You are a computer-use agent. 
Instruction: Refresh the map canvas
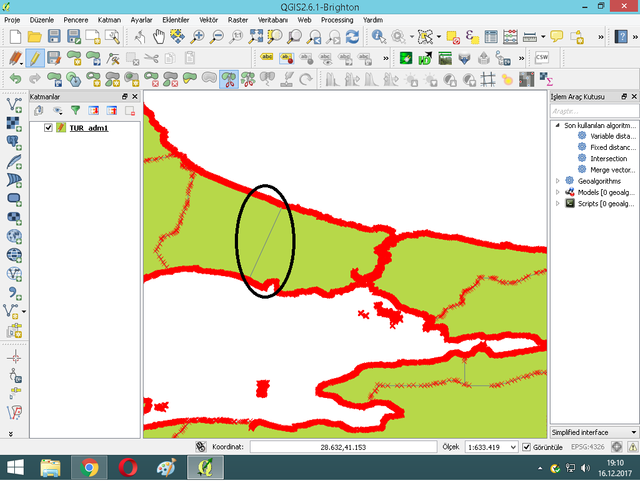click(353, 37)
